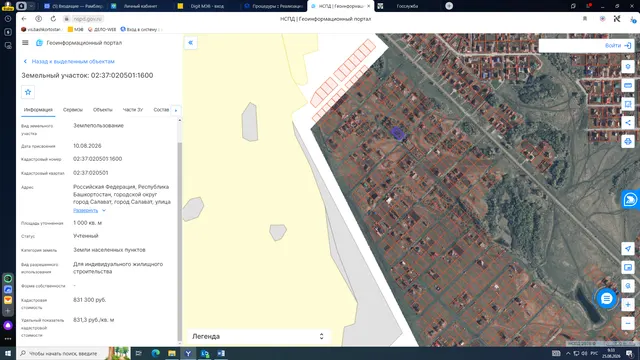Open the Вход в систему bookmark
The height and width of the screenshot is (360, 640).
(x=141, y=29)
